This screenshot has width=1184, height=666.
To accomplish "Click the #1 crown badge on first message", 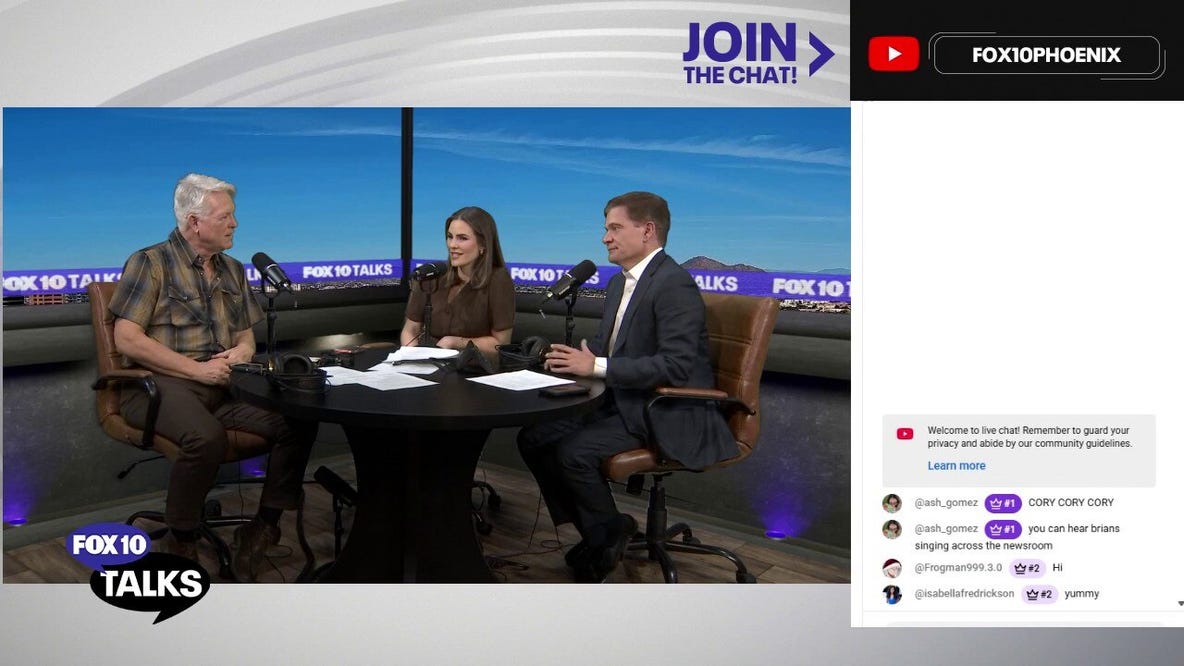I will 1002,503.
